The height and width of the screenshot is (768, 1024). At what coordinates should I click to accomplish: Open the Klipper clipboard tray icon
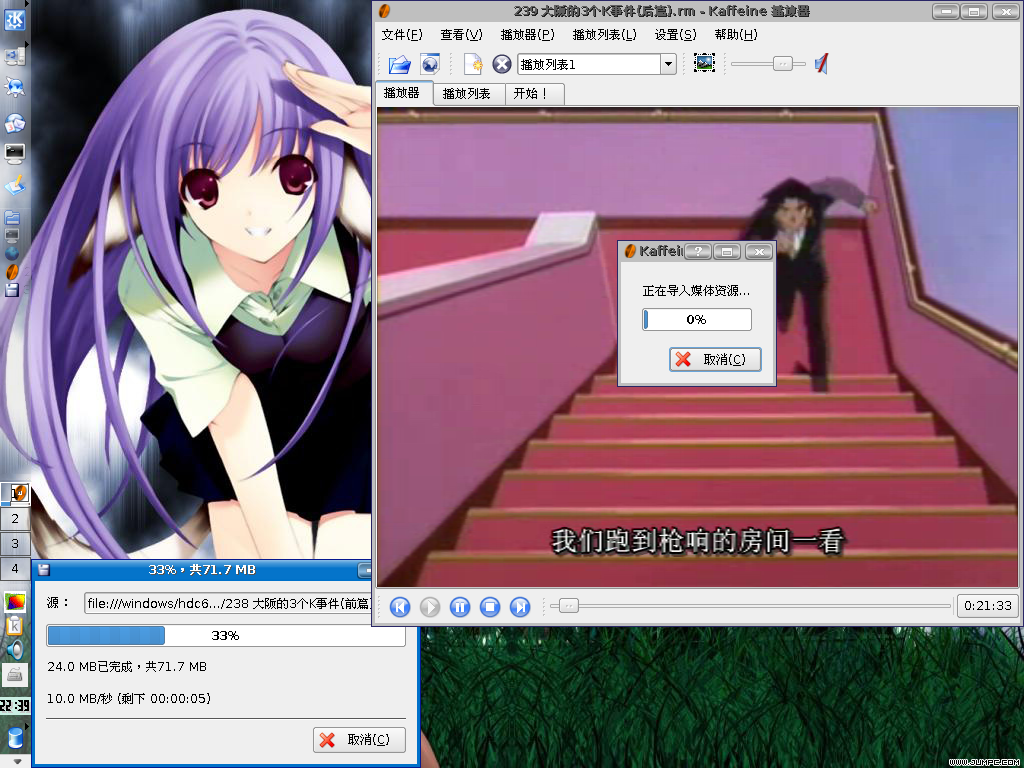pyautogui.click(x=15, y=626)
